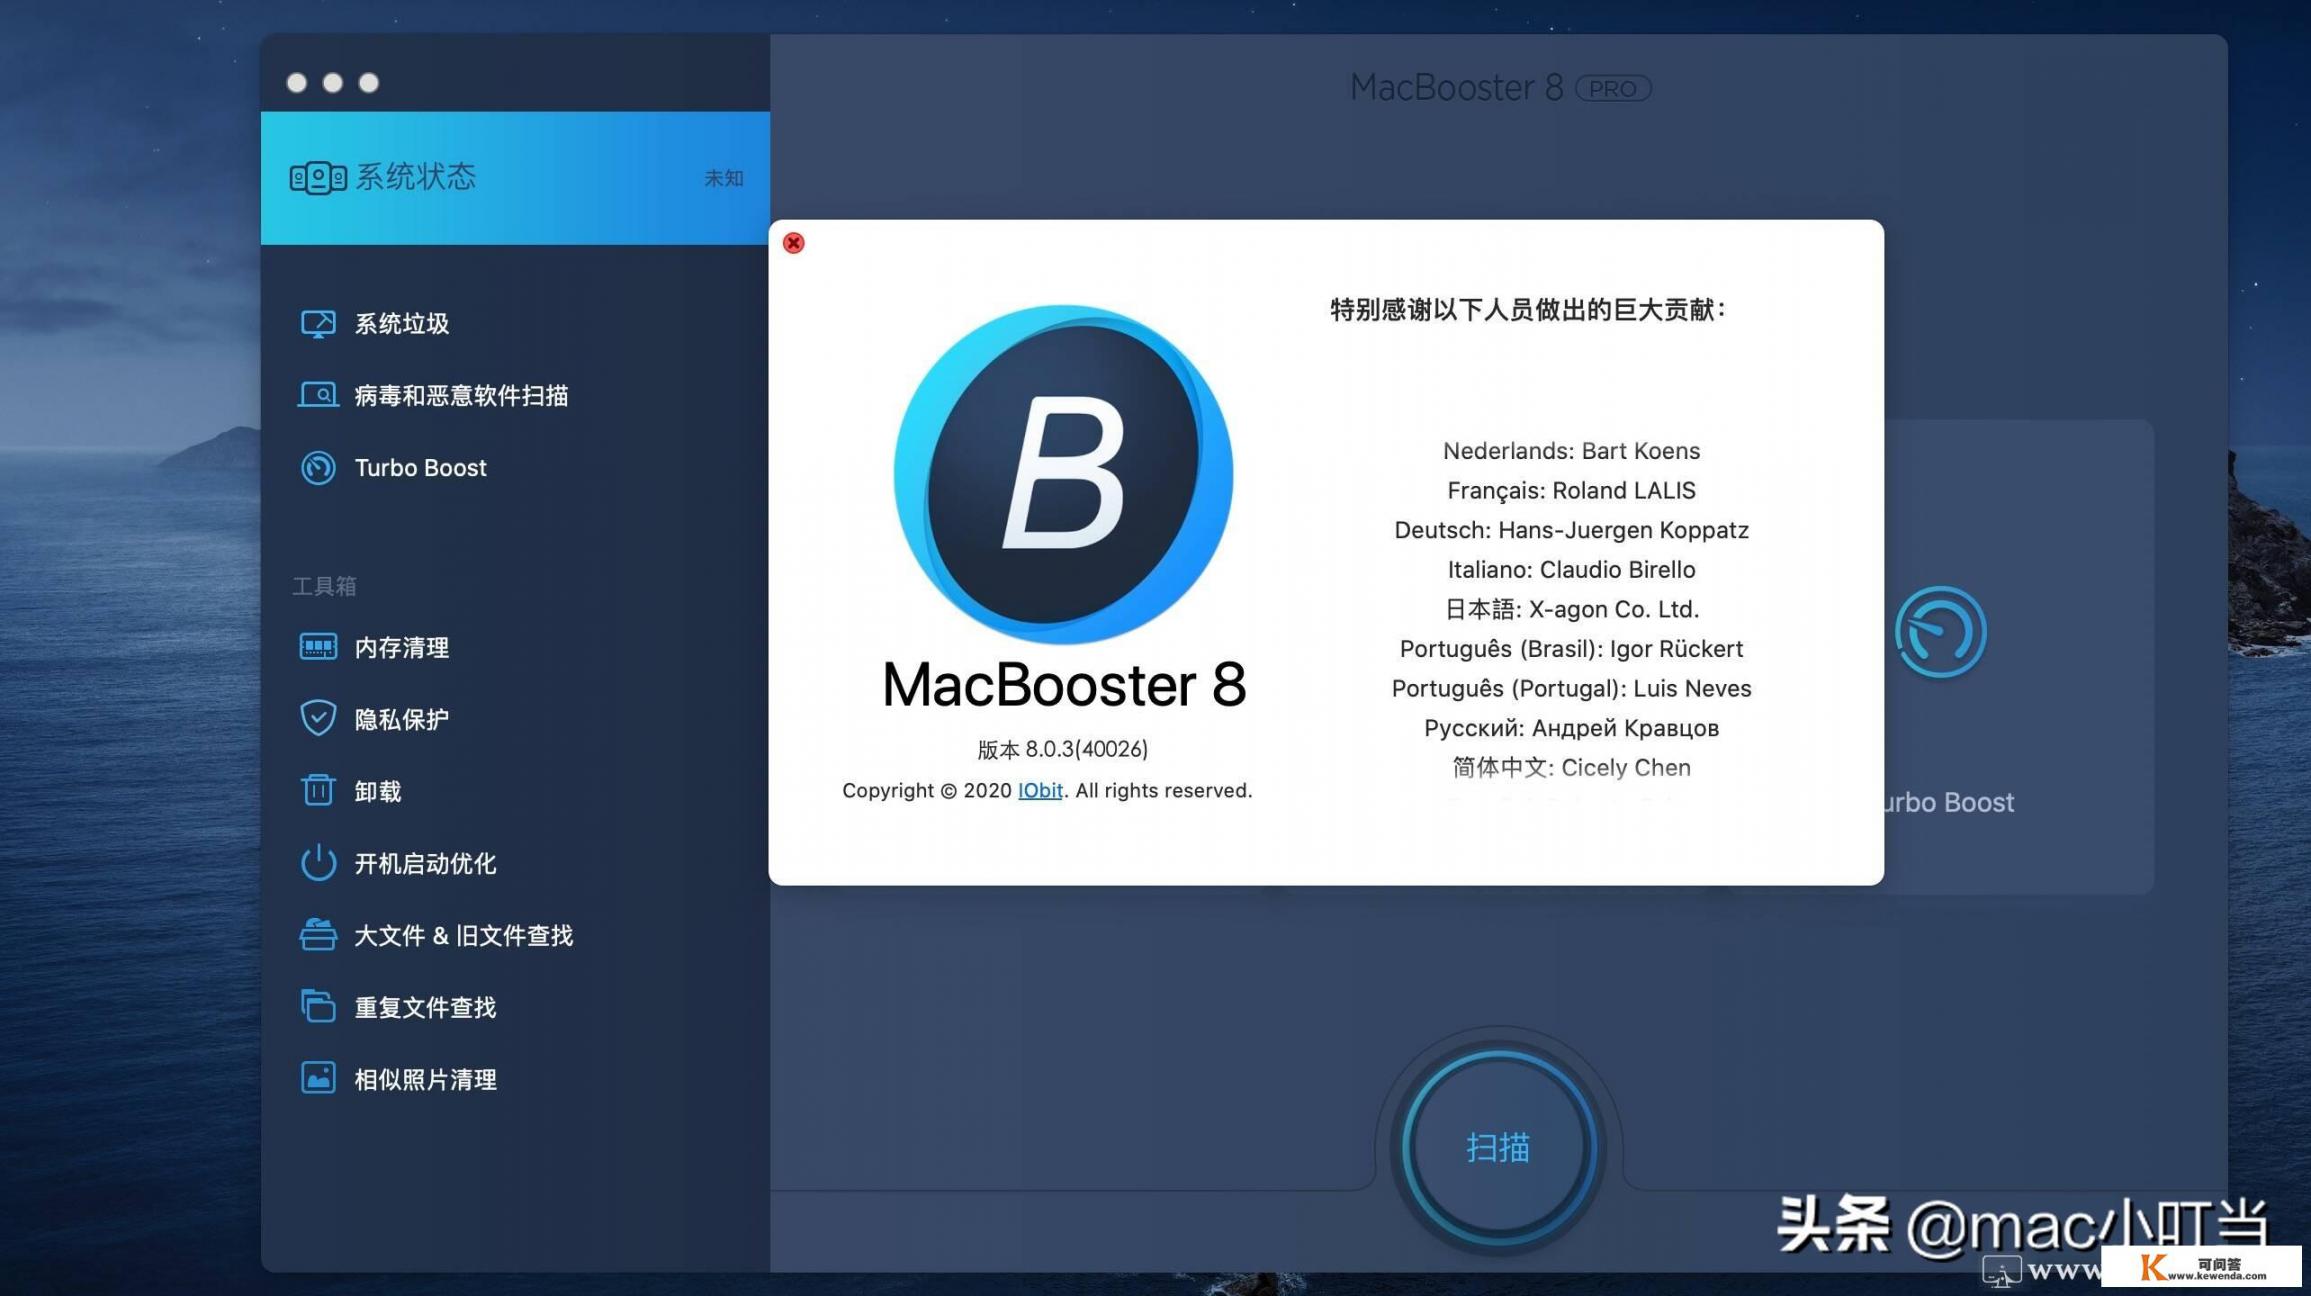Click the MacBooster B logo in About dialog
The image size is (2311, 1296).
click(x=1063, y=475)
